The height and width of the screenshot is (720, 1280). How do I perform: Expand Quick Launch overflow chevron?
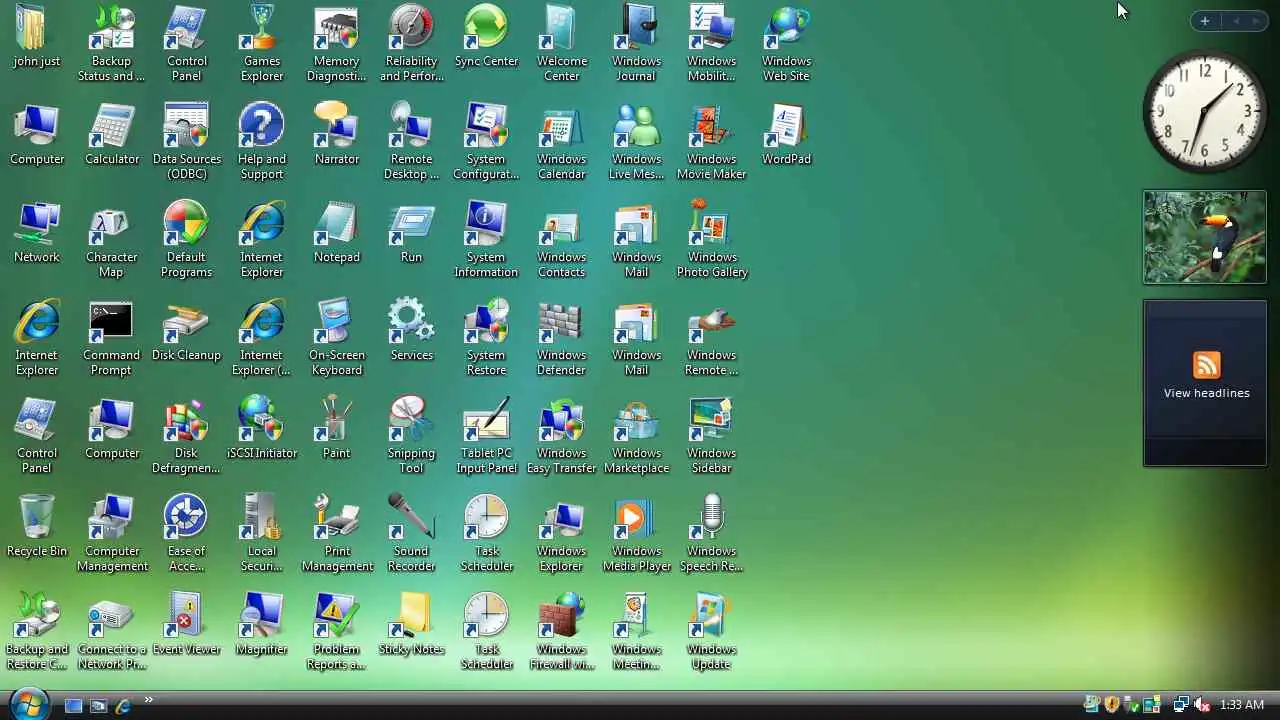(x=149, y=700)
